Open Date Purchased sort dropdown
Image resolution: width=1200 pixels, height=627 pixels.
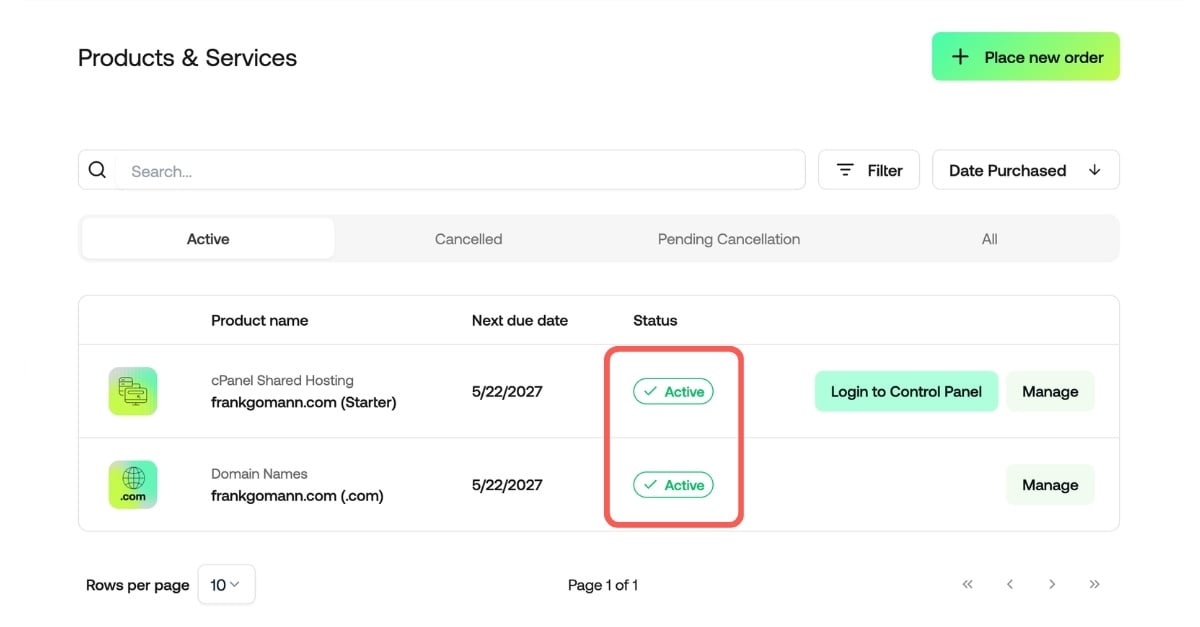[1026, 170]
